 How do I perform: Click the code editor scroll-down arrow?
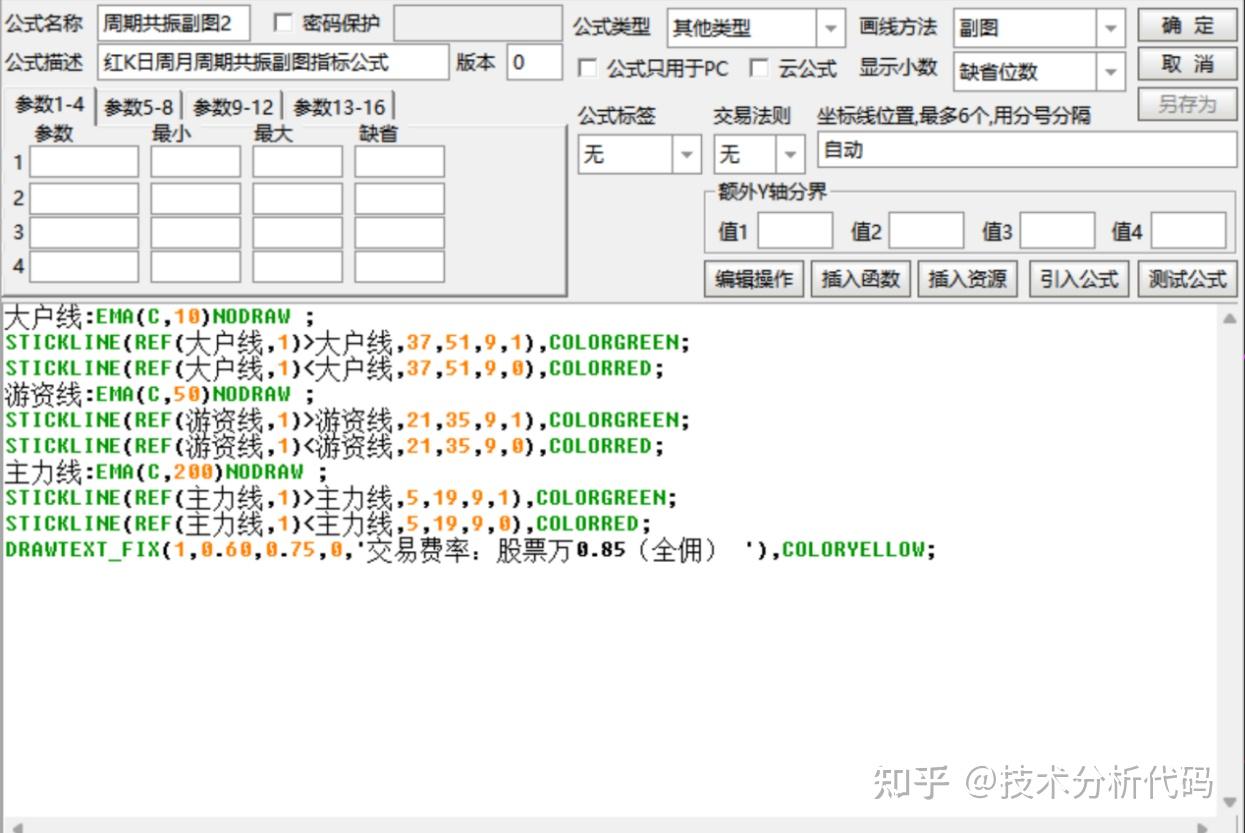(x=1230, y=803)
